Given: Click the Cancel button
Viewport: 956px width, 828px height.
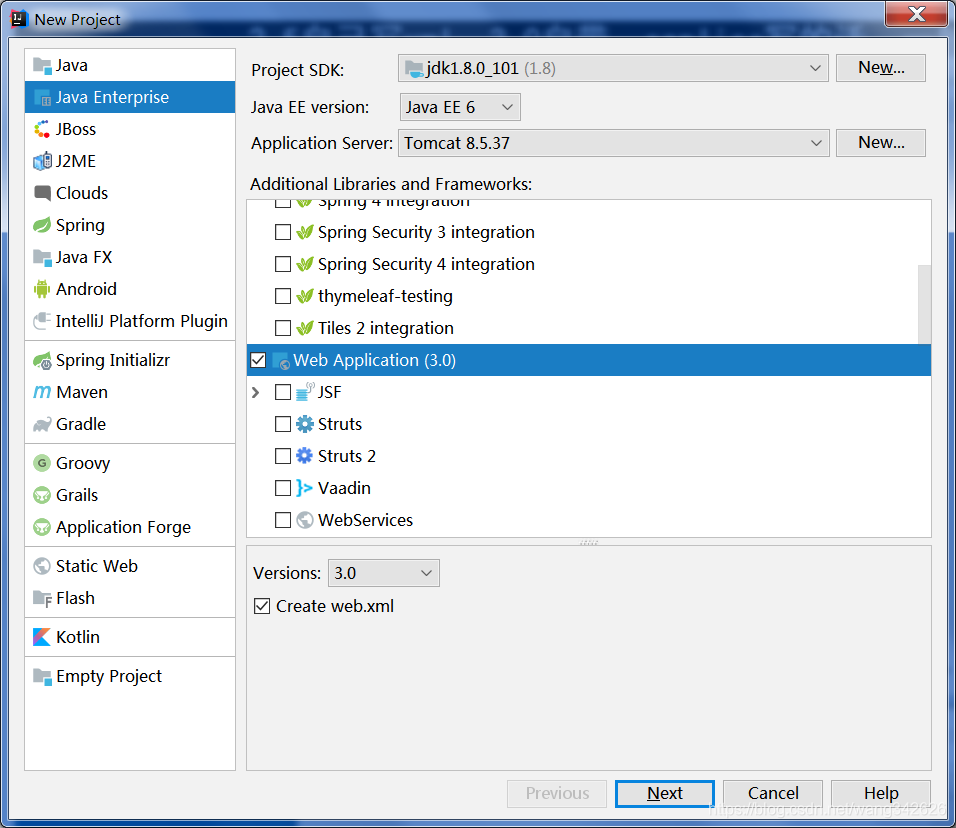Looking at the screenshot, I should (x=772, y=793).
